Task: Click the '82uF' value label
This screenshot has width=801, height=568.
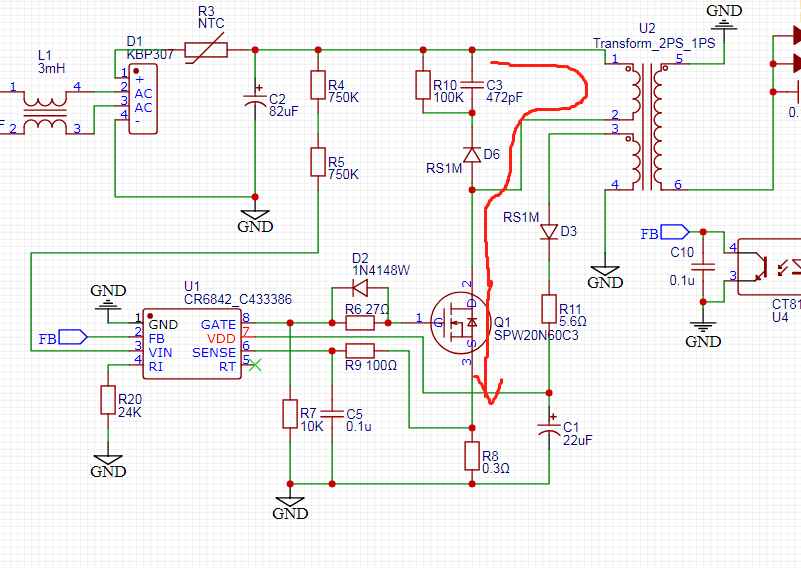Action: coord(284,111)
